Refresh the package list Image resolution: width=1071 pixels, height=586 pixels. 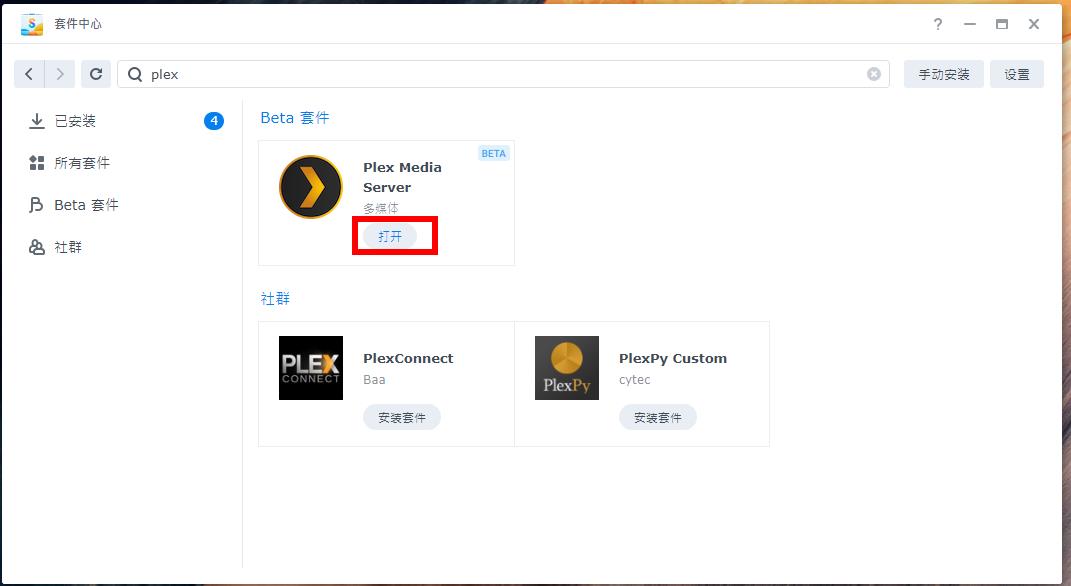[96, 74]
